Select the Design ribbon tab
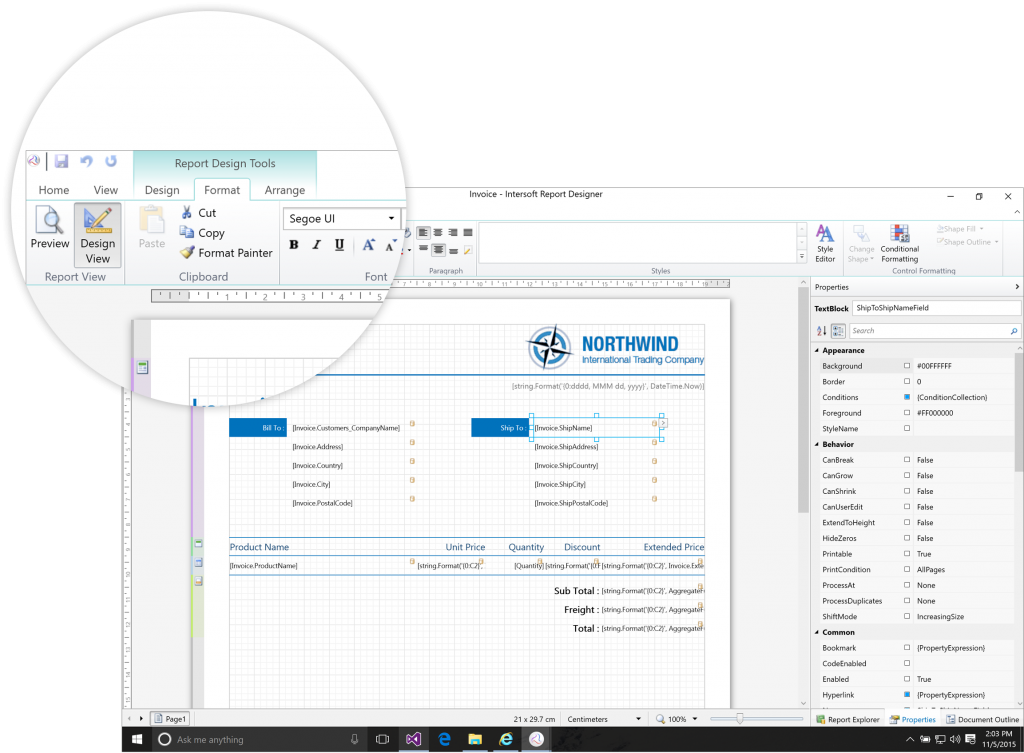This screenshot has height=753, width=1024. pos(162,190)
